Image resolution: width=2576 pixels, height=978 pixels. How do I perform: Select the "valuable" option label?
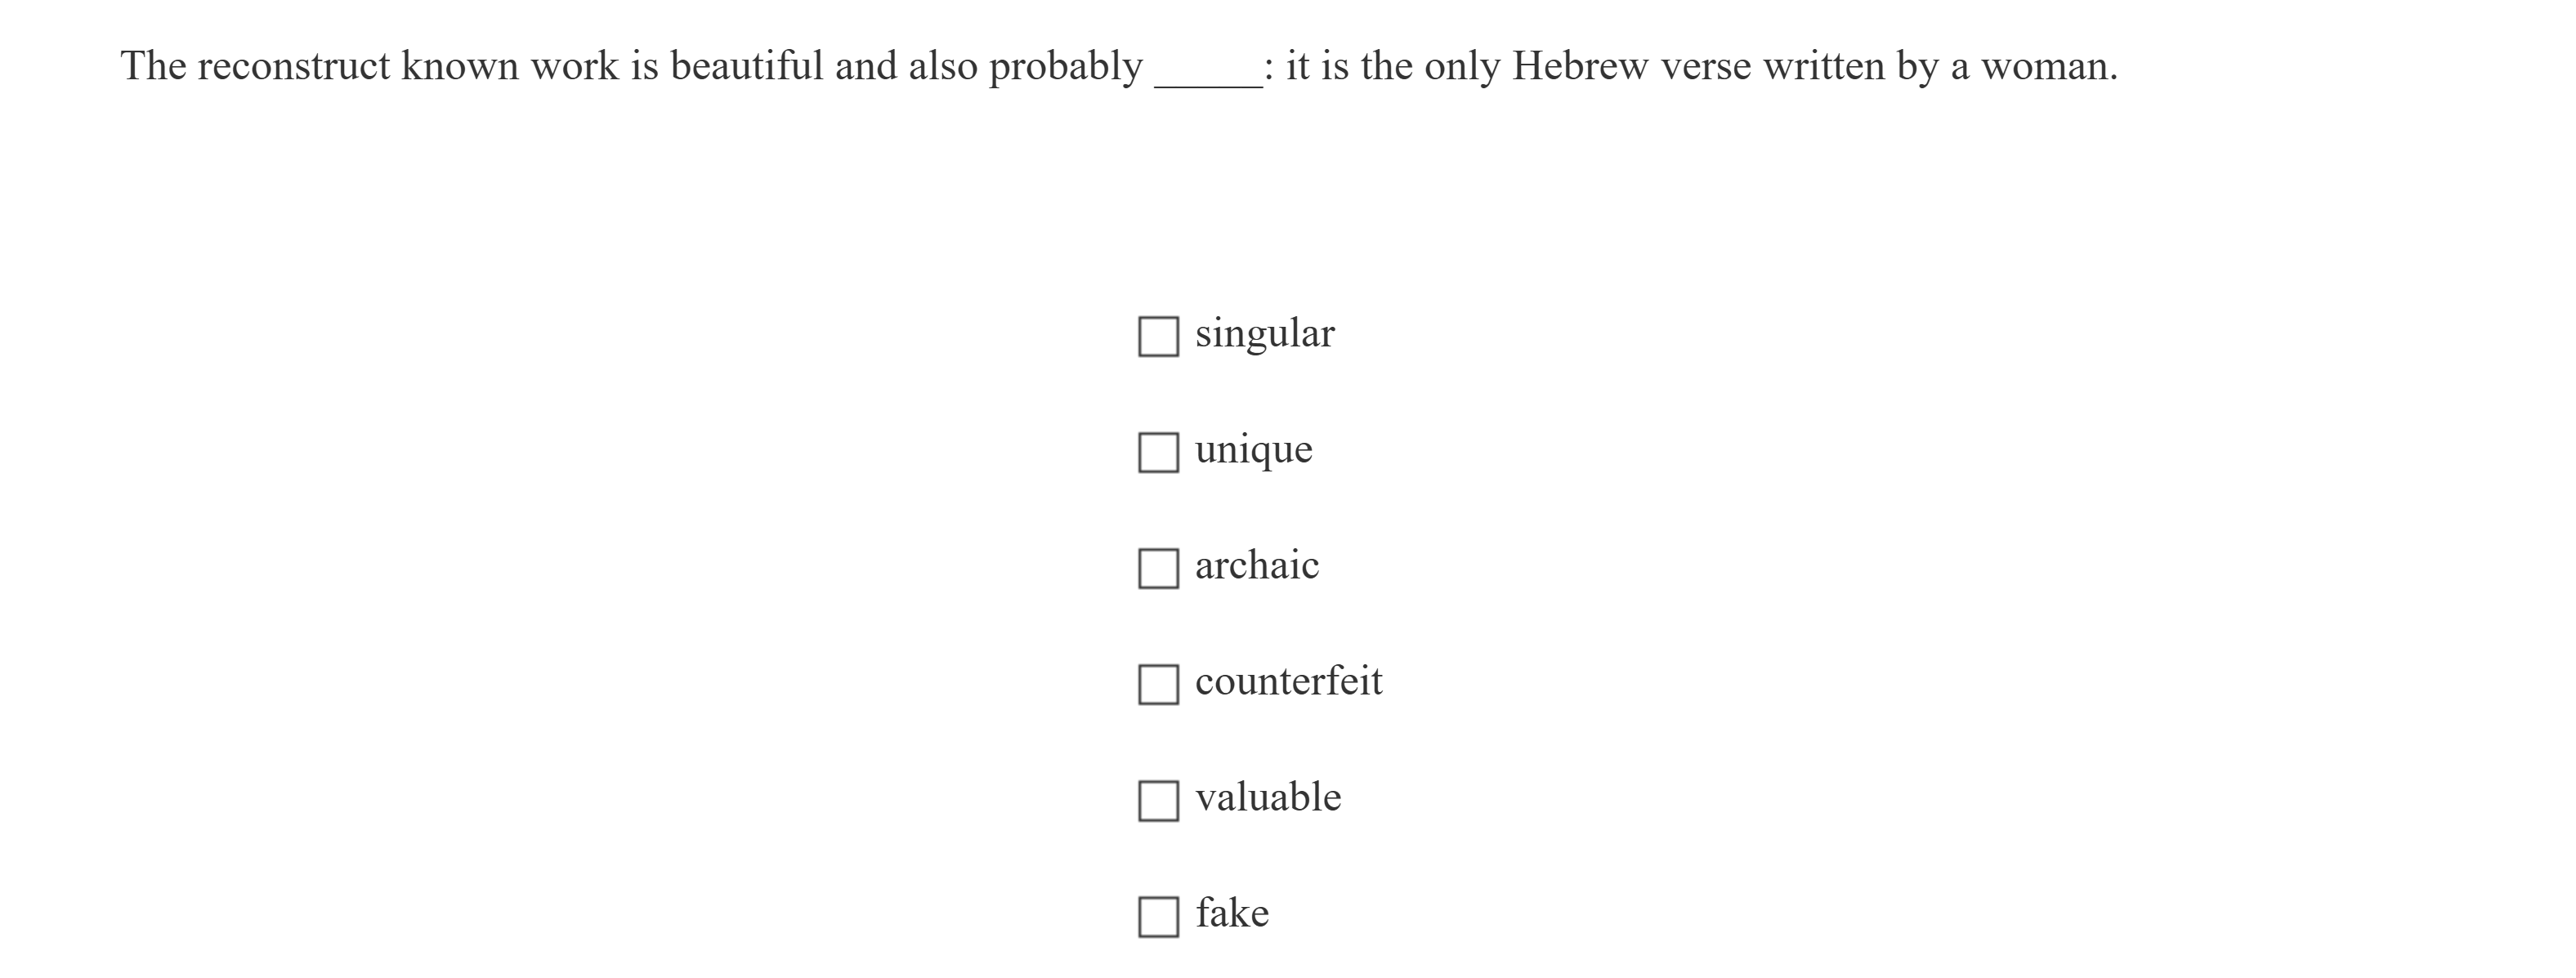tap(1268, 797)
